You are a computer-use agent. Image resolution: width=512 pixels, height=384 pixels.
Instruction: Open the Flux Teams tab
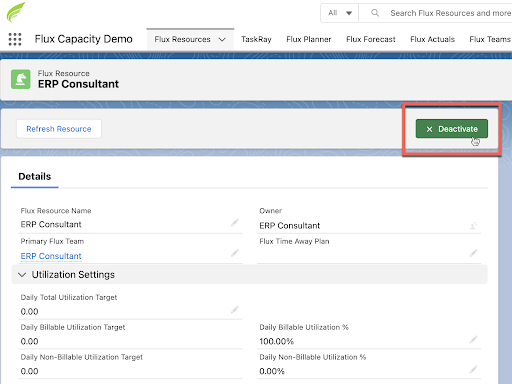coord(490,39)
